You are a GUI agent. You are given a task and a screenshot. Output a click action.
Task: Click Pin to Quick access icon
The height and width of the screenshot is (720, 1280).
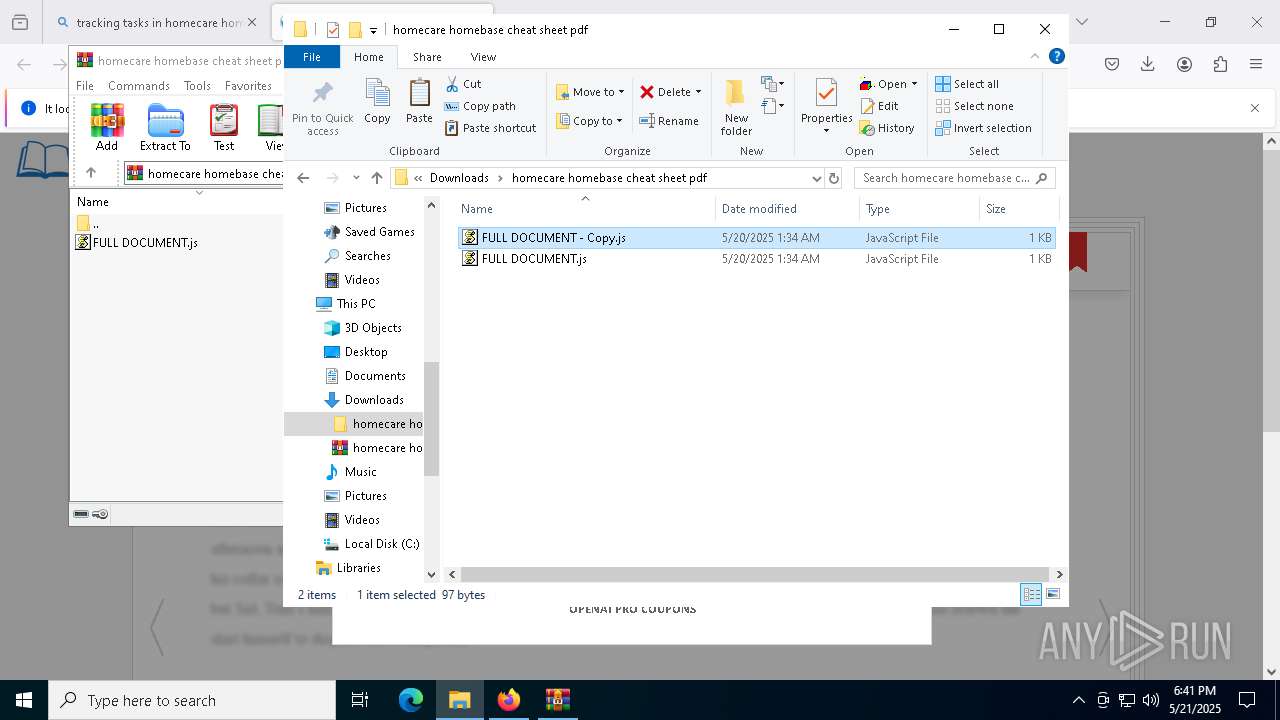point(322,108)
